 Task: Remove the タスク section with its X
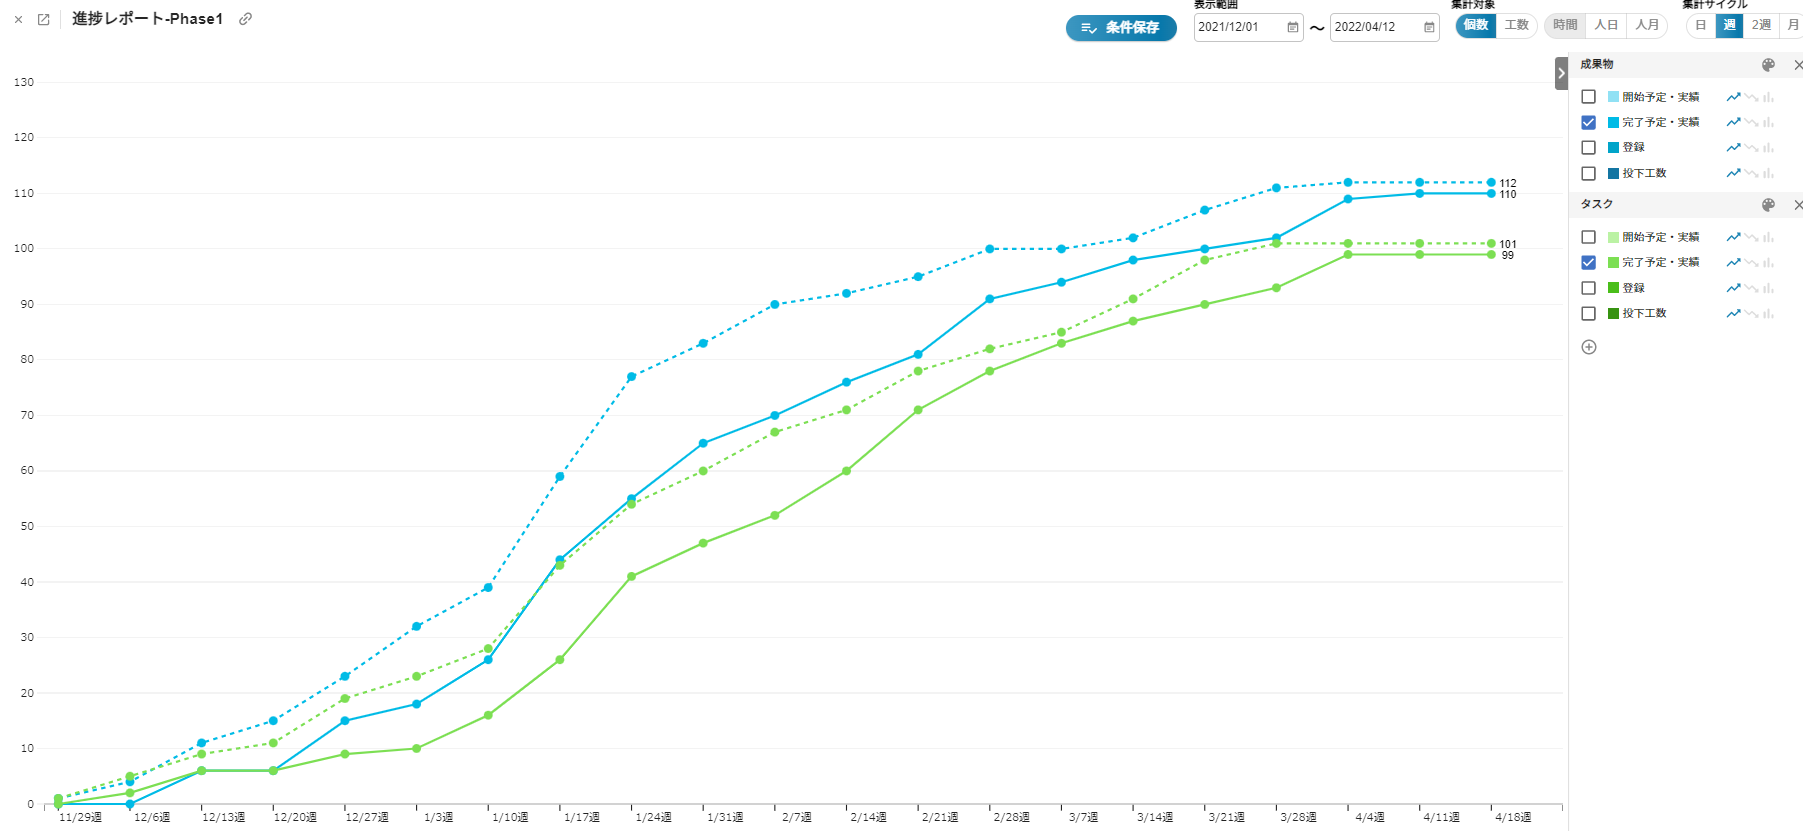click(1798, 205)
